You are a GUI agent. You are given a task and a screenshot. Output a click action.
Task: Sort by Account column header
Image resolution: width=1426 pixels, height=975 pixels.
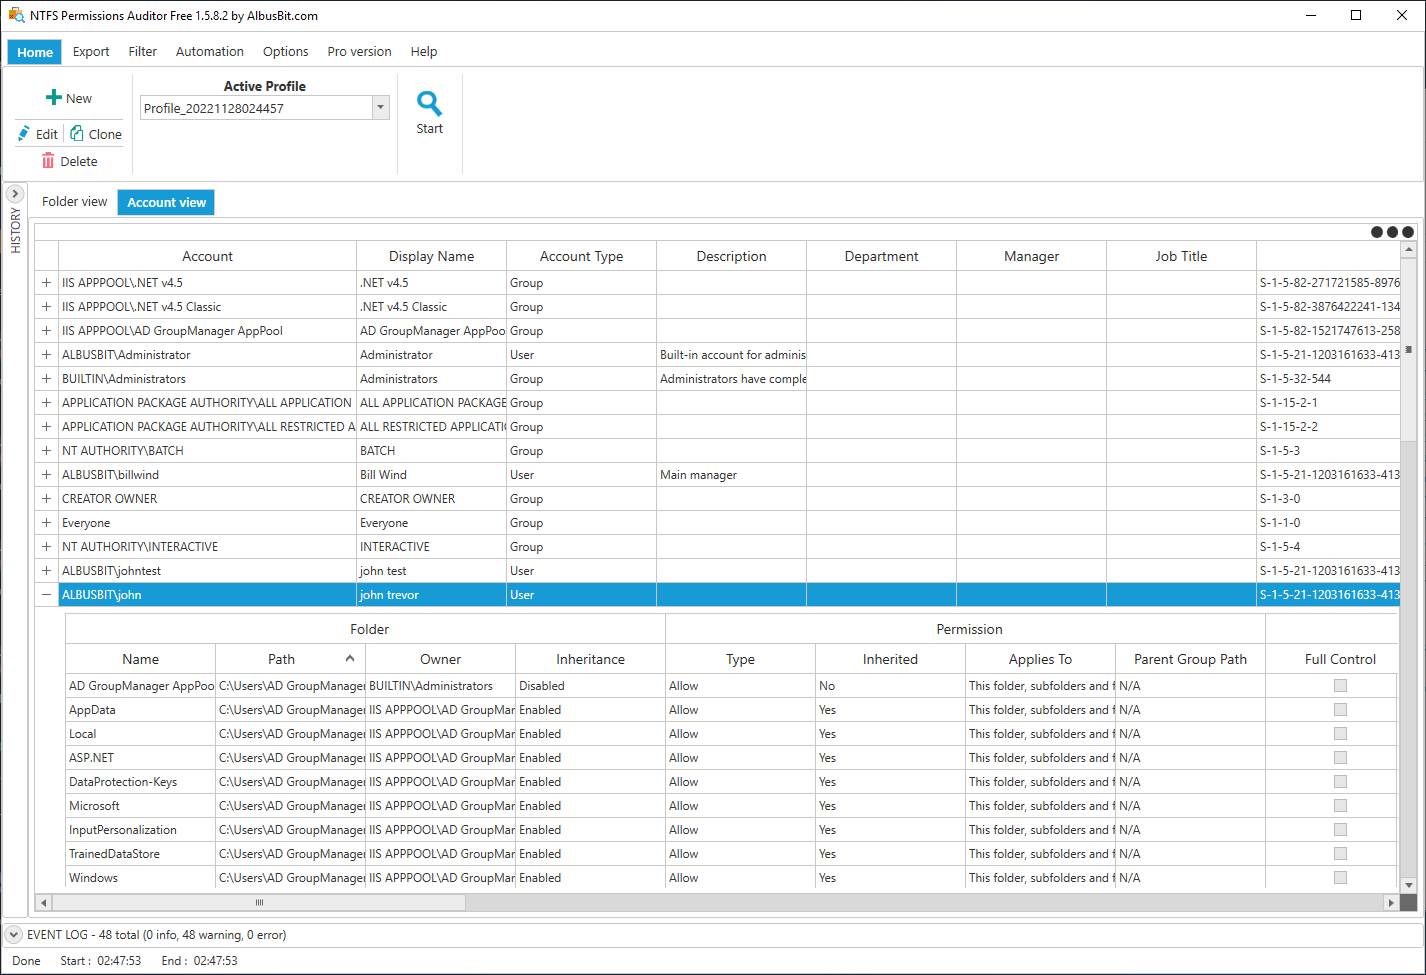(208, 256)
